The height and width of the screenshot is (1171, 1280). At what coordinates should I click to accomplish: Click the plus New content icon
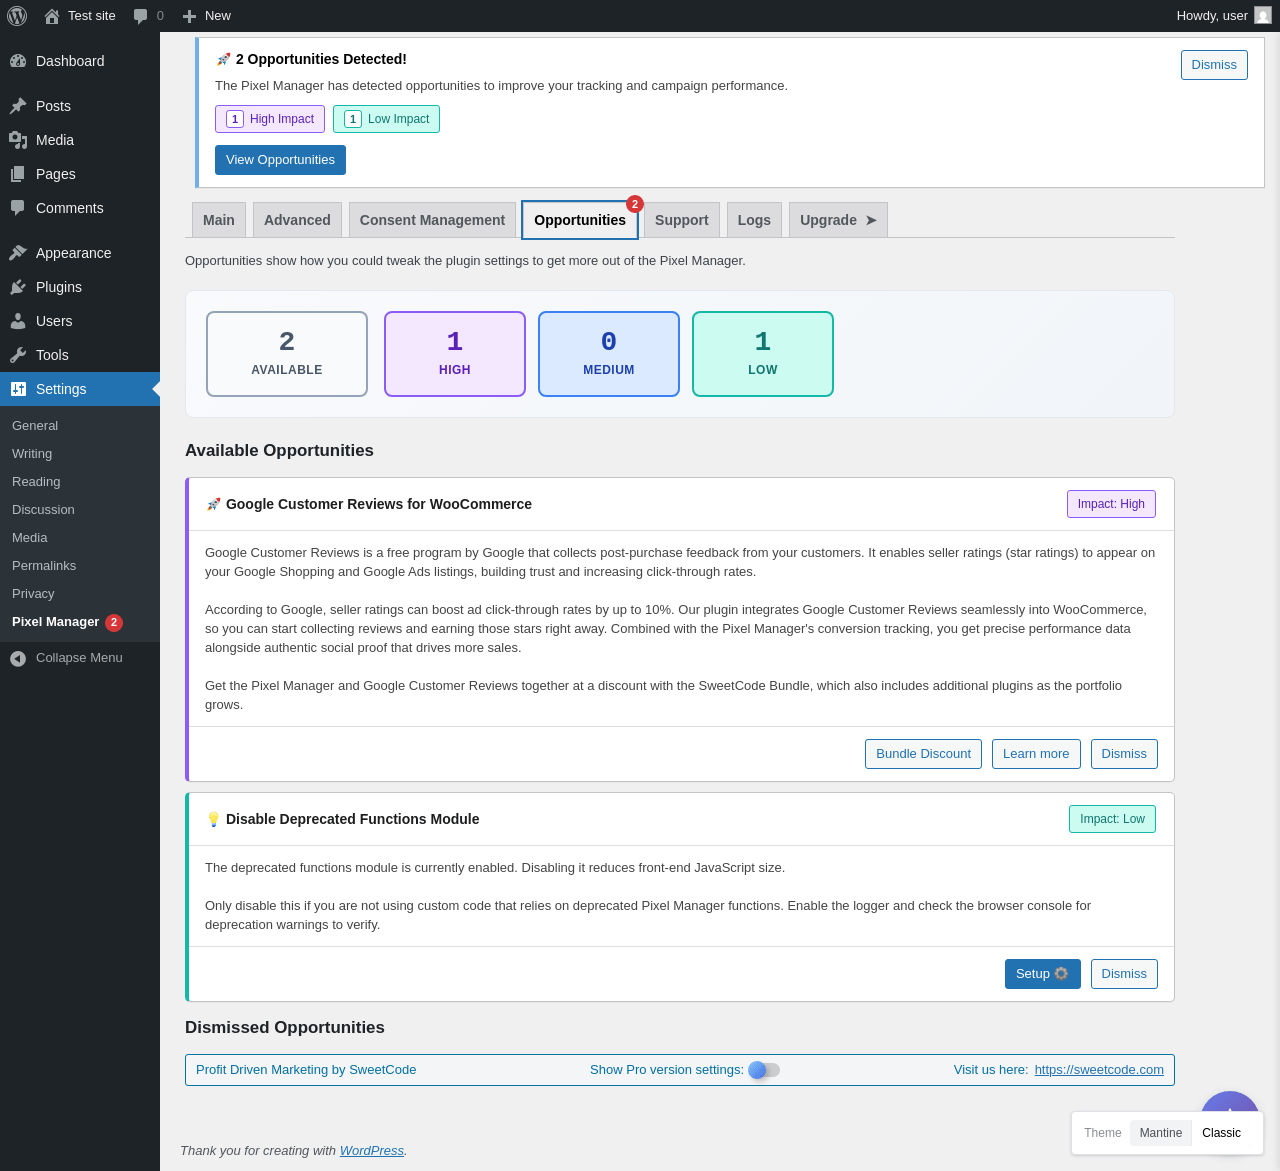click(x=189, y=16)
